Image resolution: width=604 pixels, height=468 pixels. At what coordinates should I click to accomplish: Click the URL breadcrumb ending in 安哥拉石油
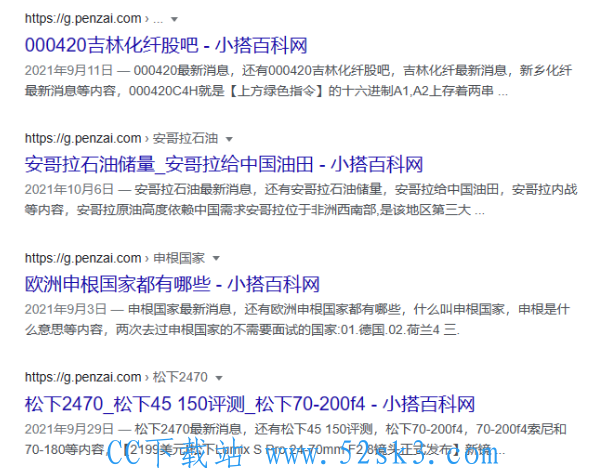122,138
